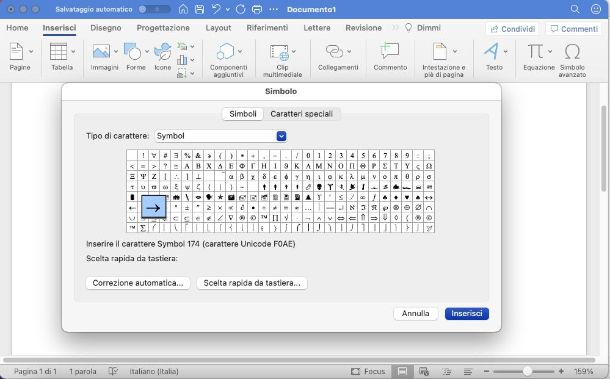Select Outline view icon in status bar
Viewport: 610px width, 379px height.
pos(447,371)
